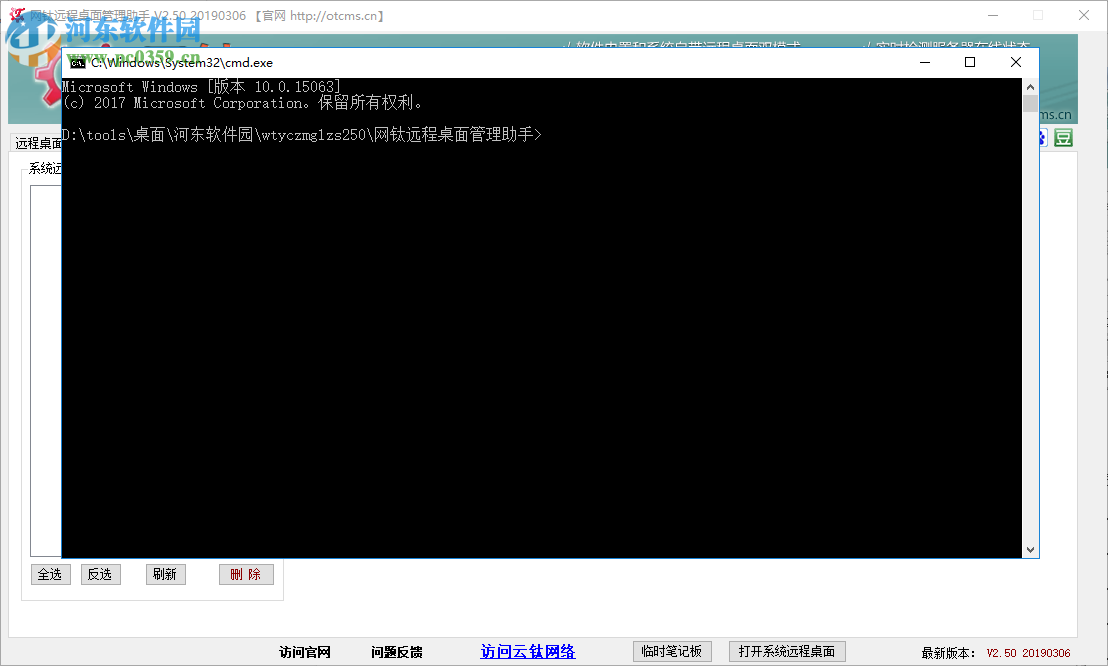Click the 反选 invert-selection button
The height and width of the screenshot is (666, 1108).
coord(100,574)
